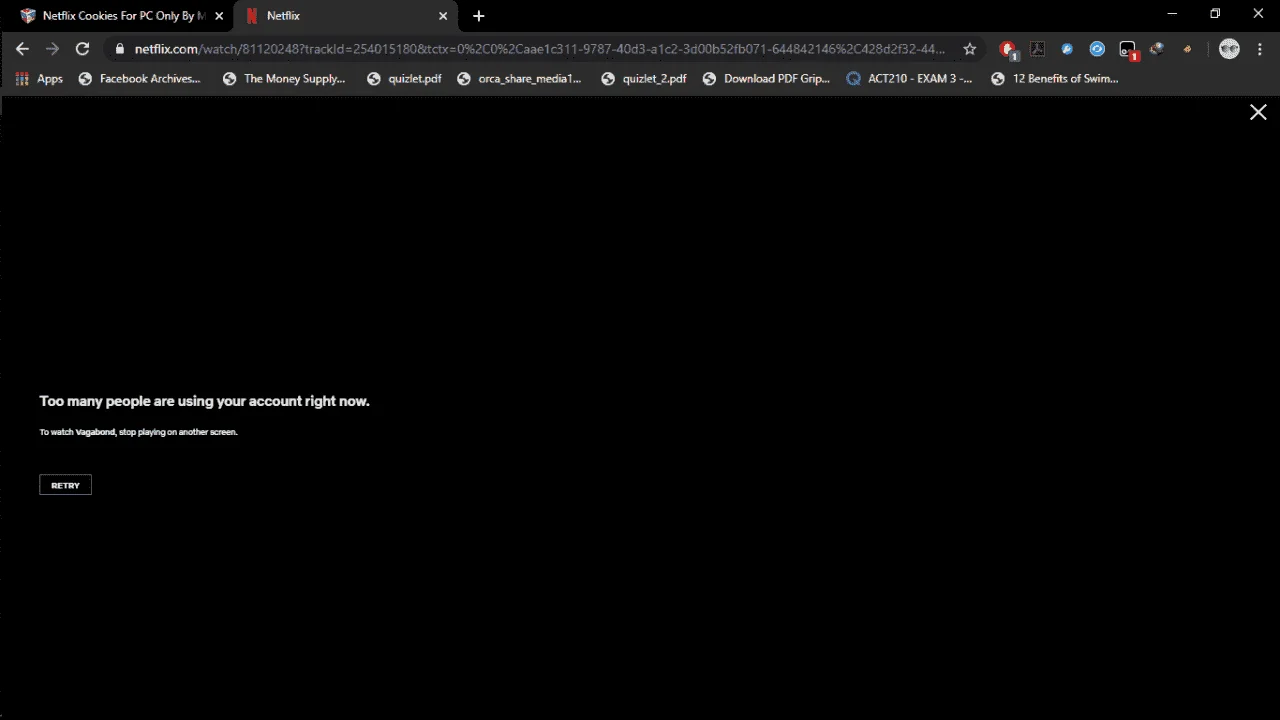Open the Adobe Acrobat PDF extension
This screenshot has width=1280, height=720.
1037,48
